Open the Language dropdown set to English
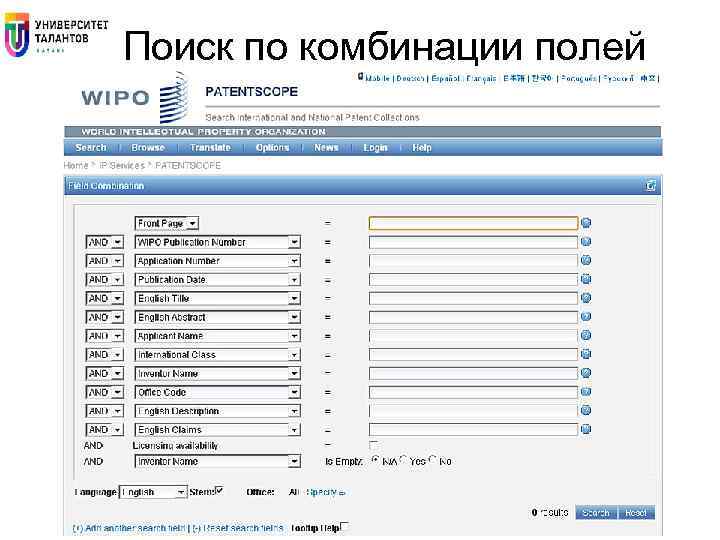 tap(153, 492)
